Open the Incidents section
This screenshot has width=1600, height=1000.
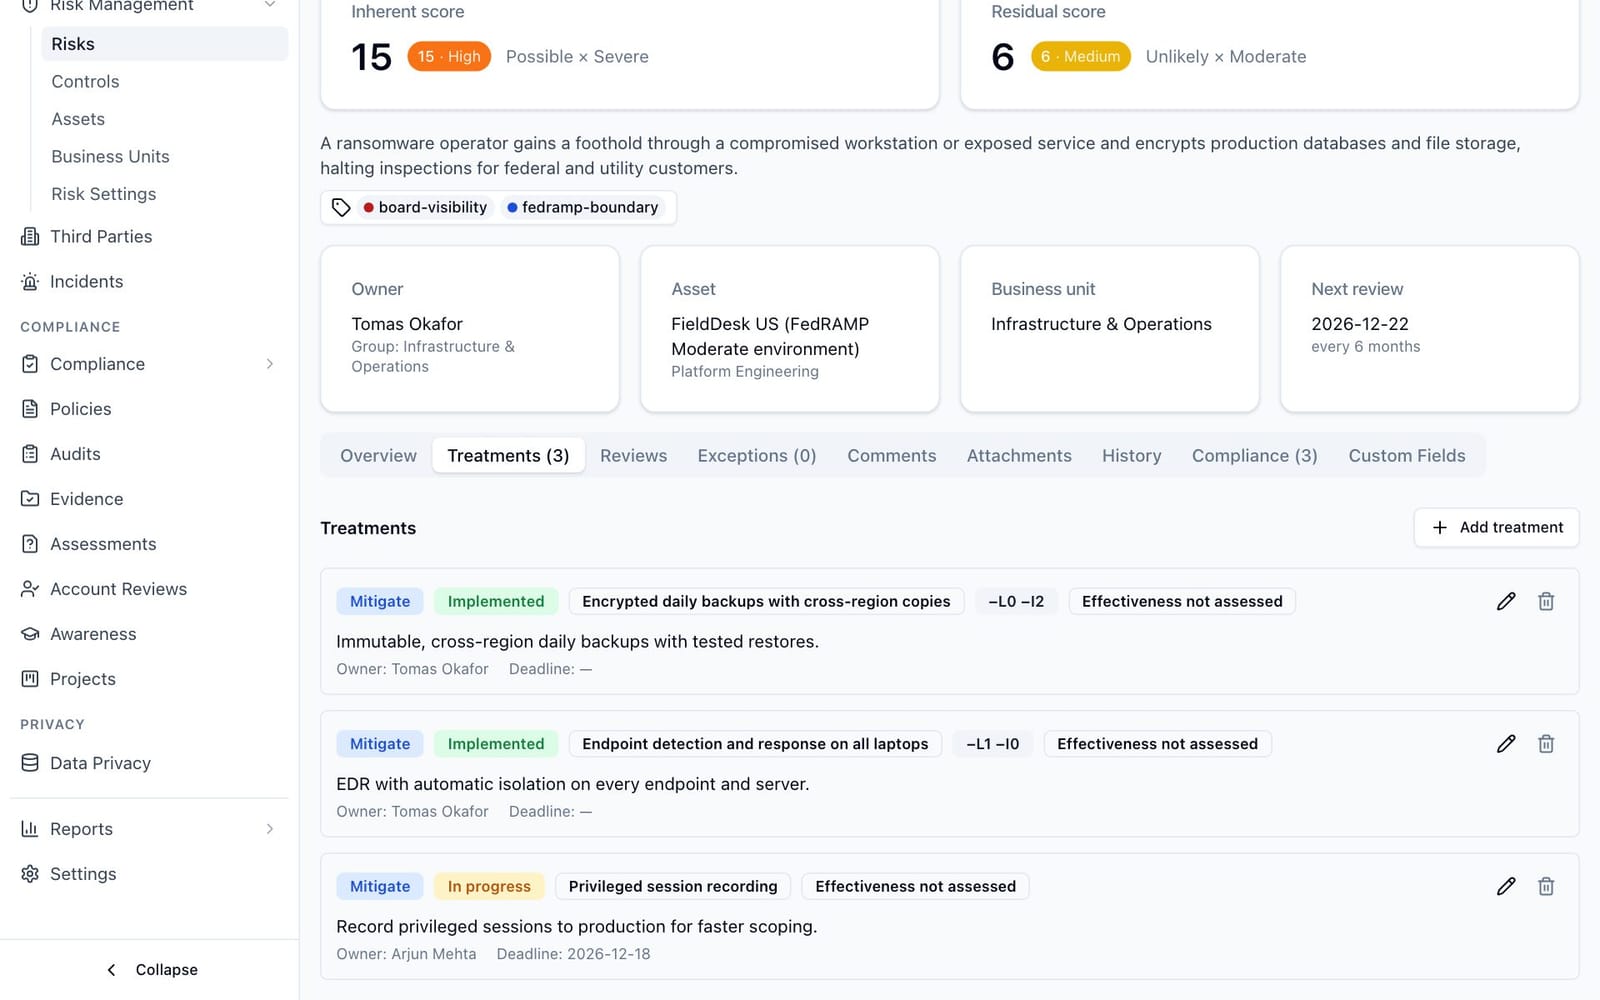(149, 281)
